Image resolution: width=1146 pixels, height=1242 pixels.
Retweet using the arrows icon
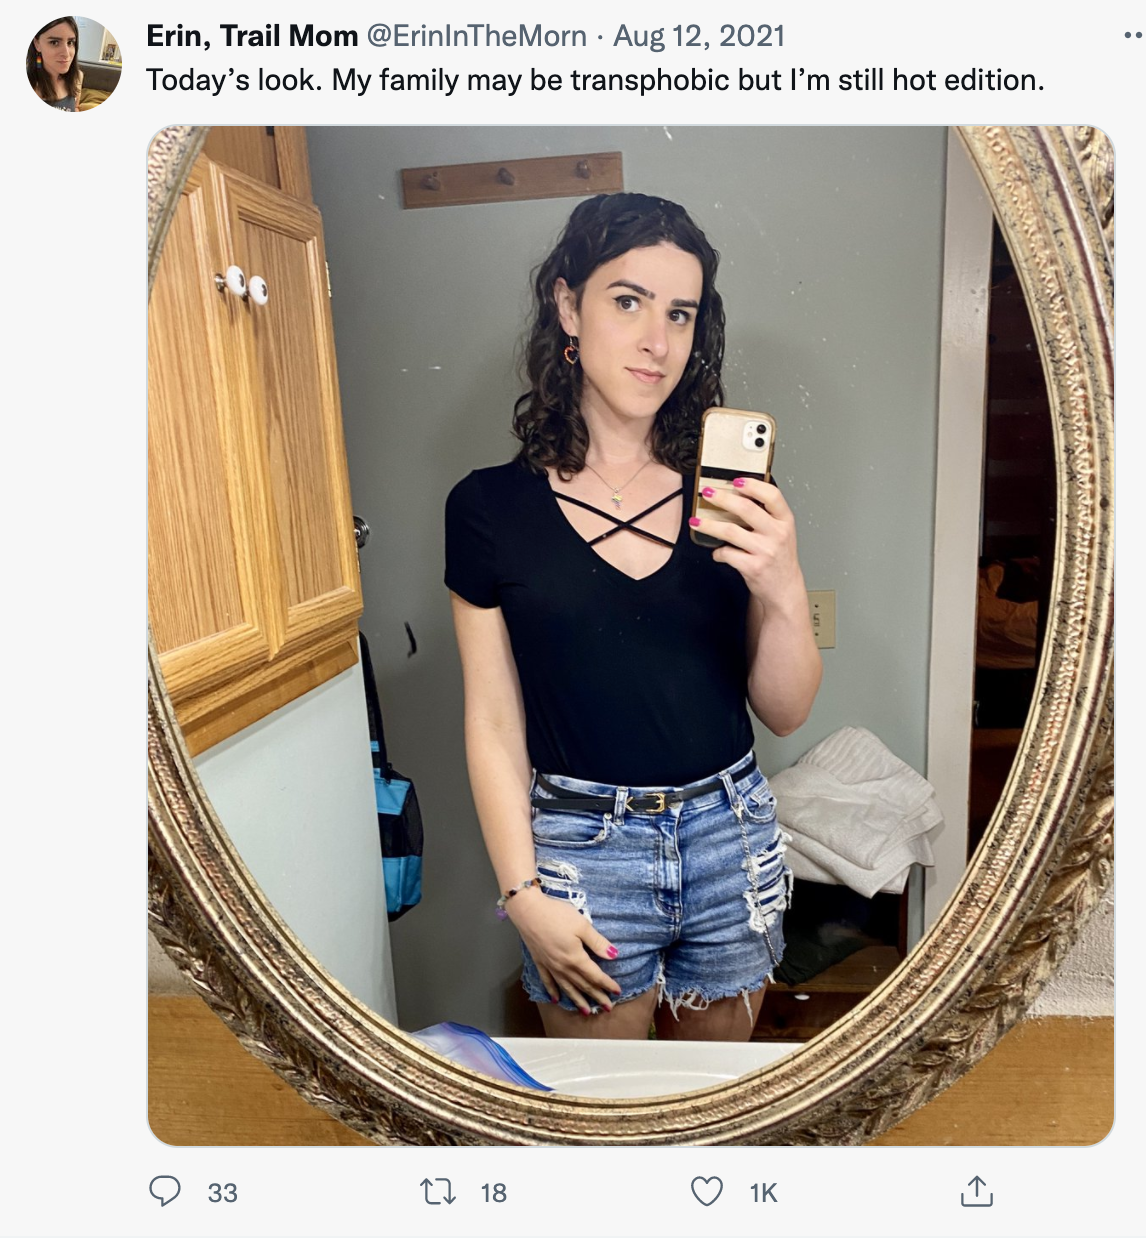coord(438,1191)
